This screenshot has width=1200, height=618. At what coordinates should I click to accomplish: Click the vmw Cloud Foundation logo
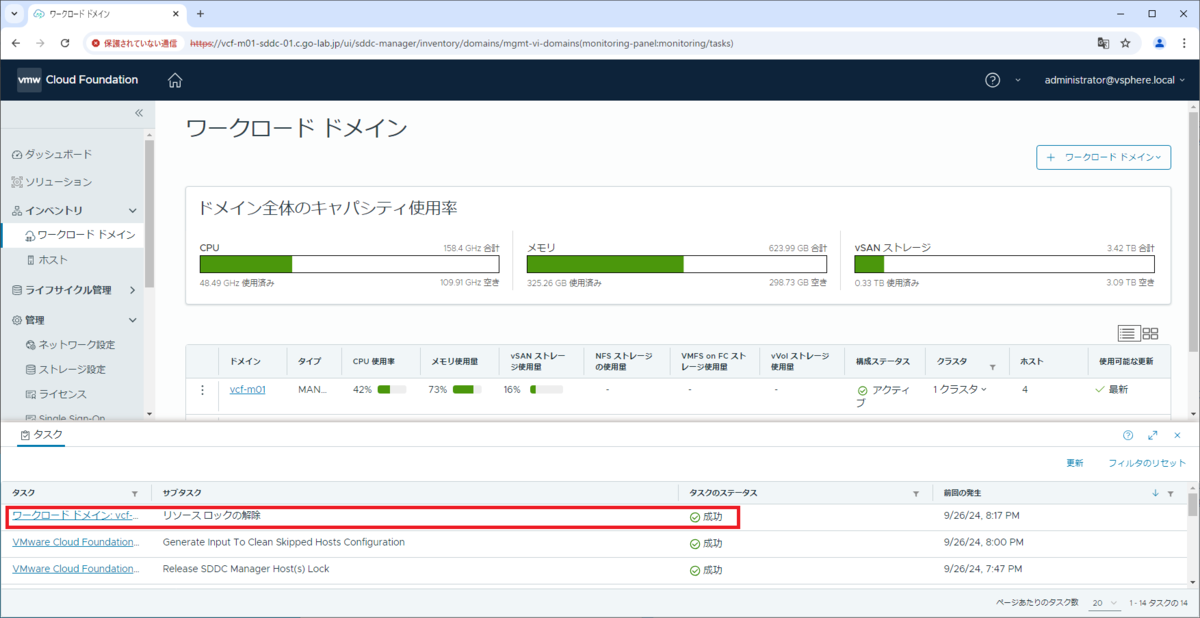coord(78,80)
